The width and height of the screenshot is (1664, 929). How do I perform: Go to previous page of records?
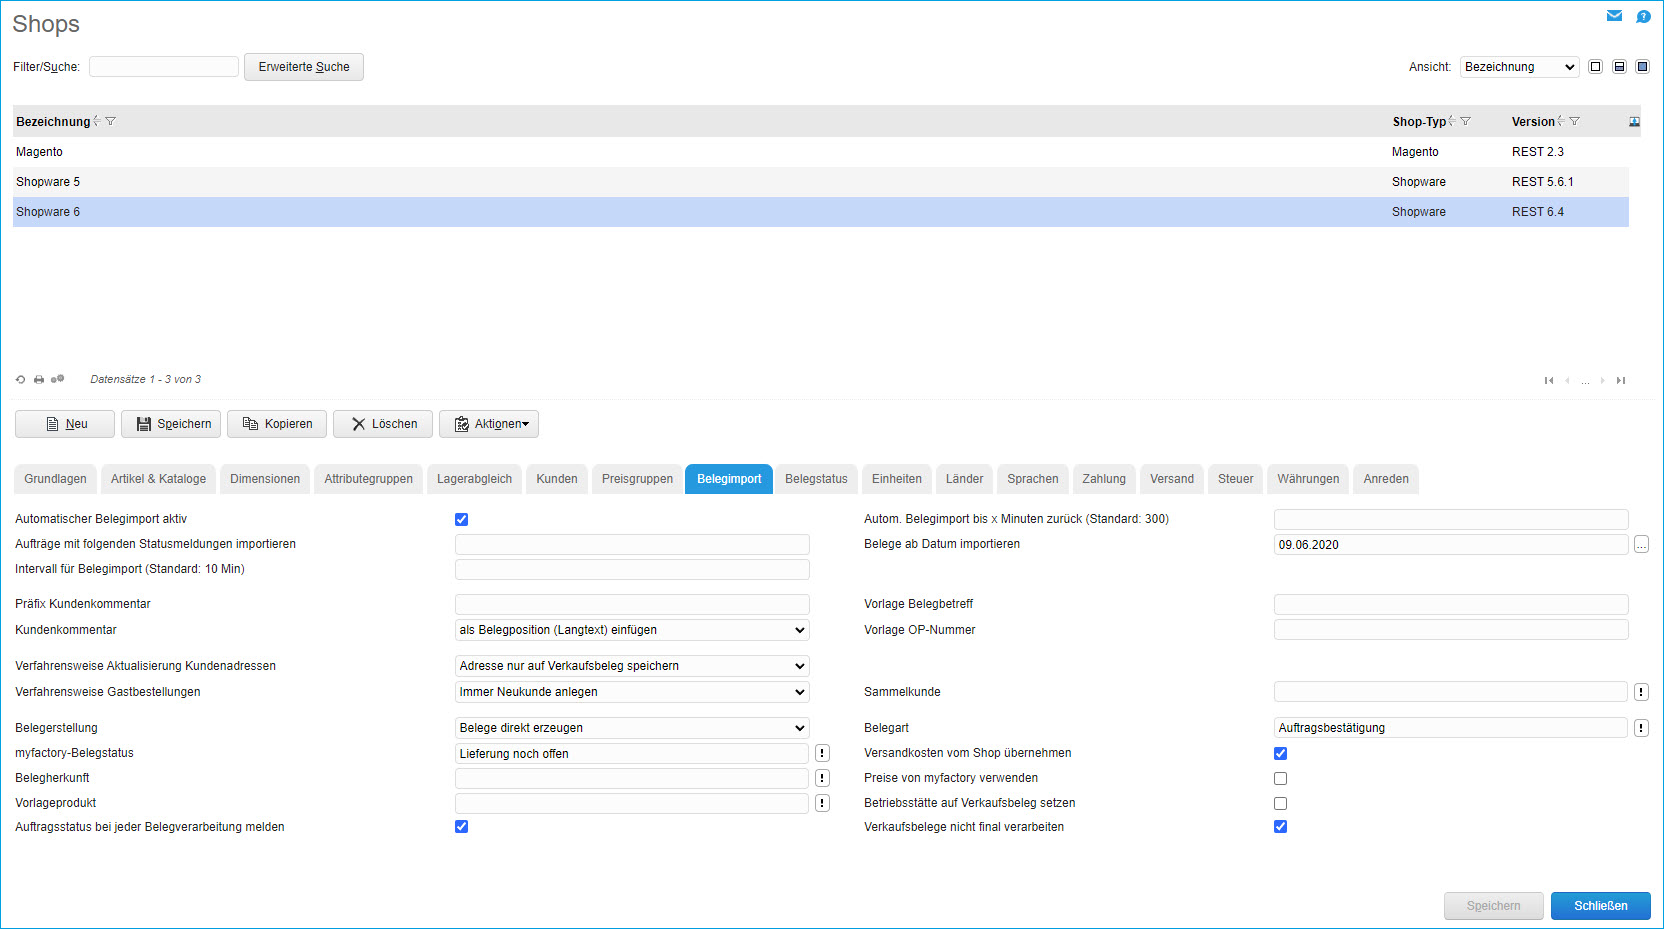click(1567, 380)
